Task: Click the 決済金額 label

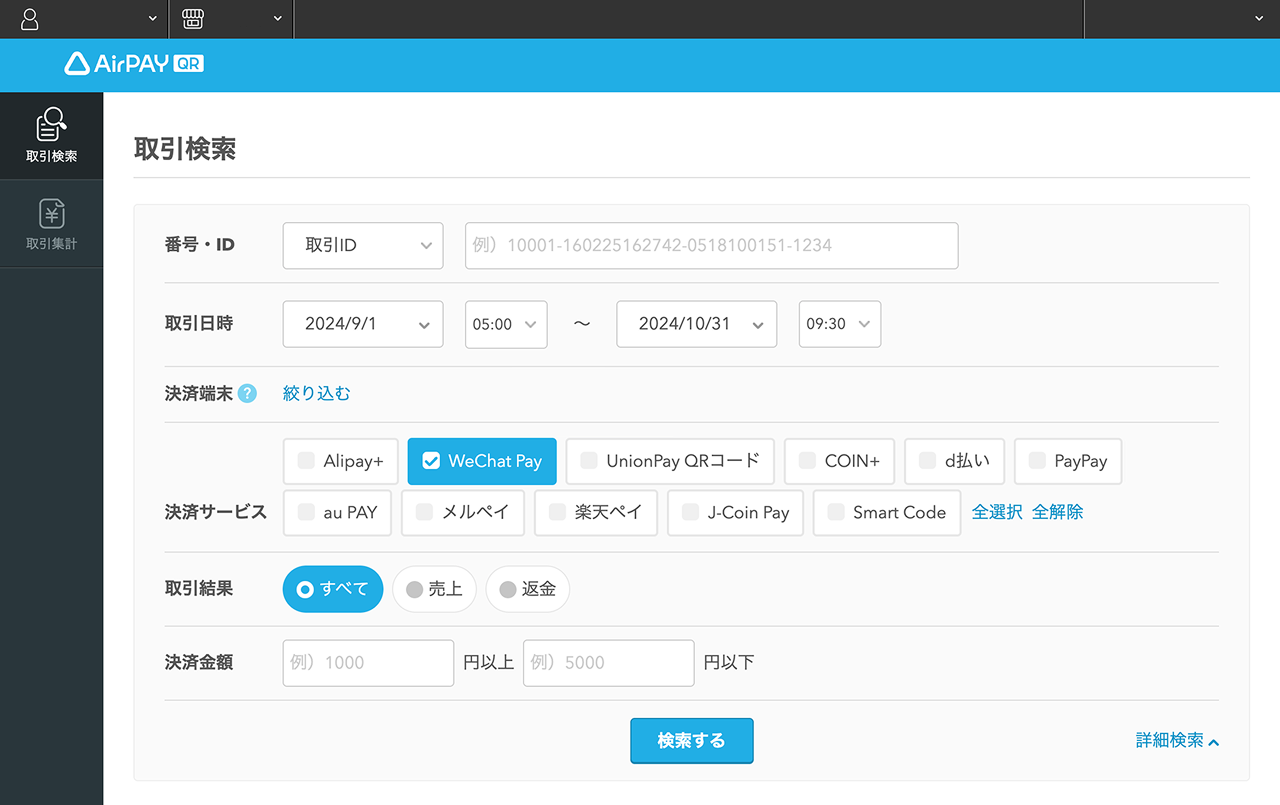Action: pyautogui.click(x=199, y=662)
